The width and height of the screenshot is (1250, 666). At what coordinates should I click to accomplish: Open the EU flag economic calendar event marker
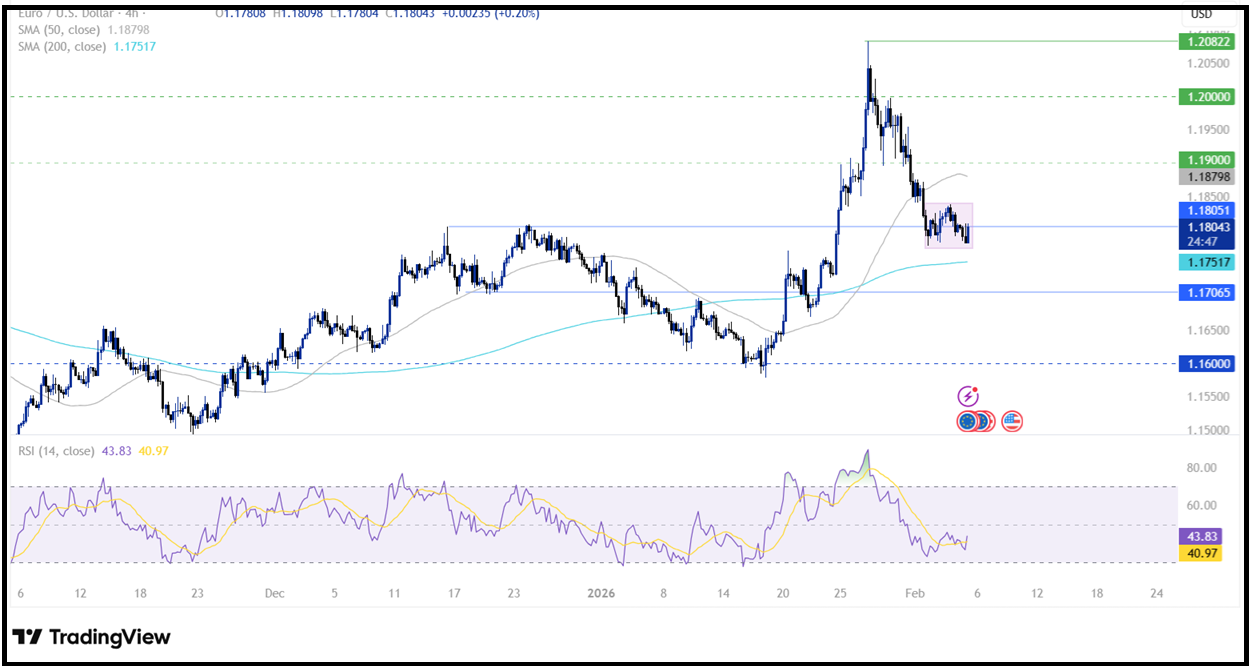pyautogui.click(x=967, y=421)
